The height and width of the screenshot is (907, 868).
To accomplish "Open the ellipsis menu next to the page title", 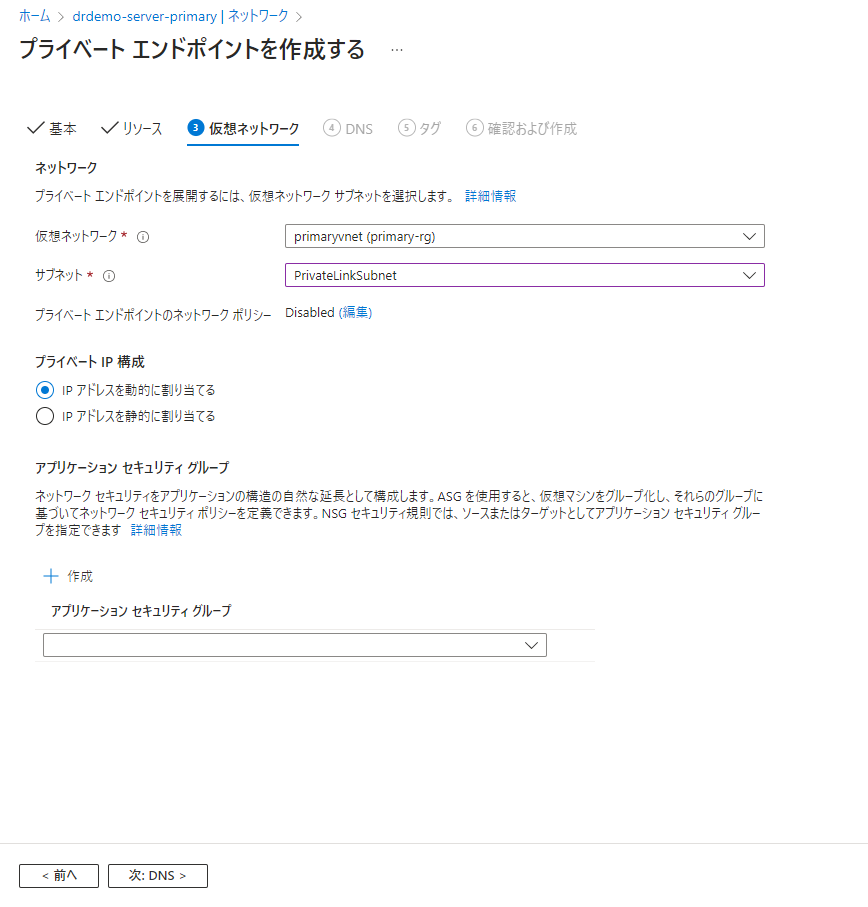I will click(x=397, y=50).
